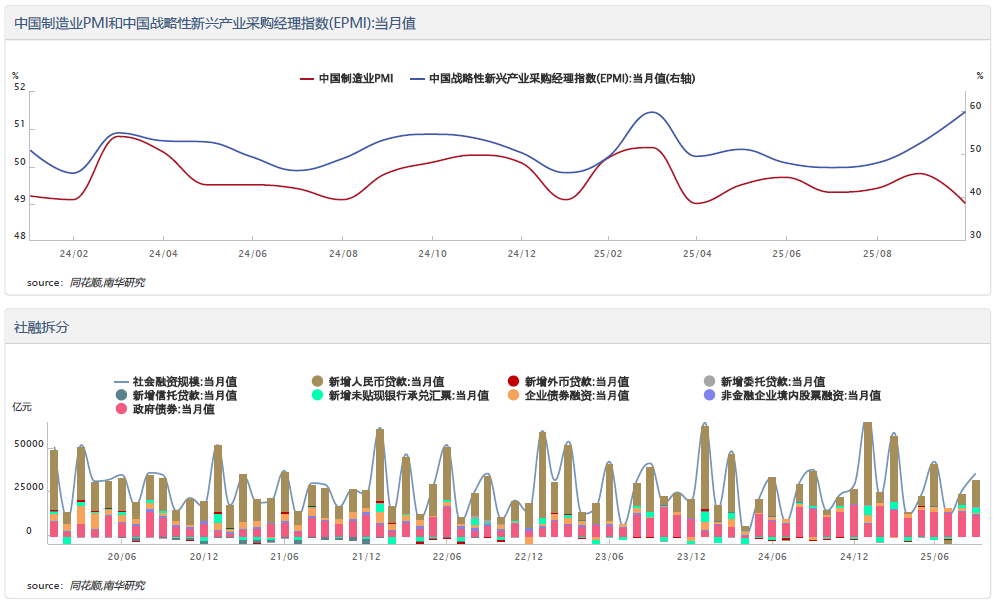The height and width of the screenshot is (604, 996).
Task: Click the pink circle icon for 政府债券
Action: [122, 409]
